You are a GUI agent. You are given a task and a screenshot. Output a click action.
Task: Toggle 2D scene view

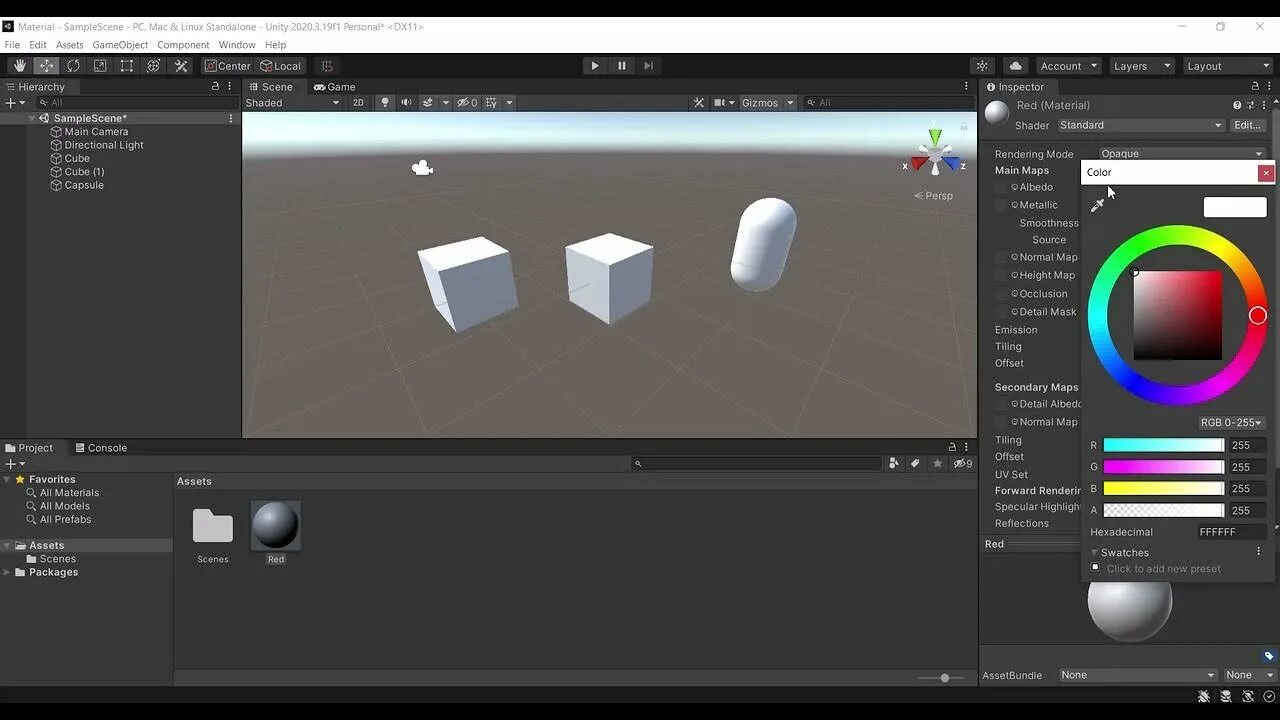[358, 103]
